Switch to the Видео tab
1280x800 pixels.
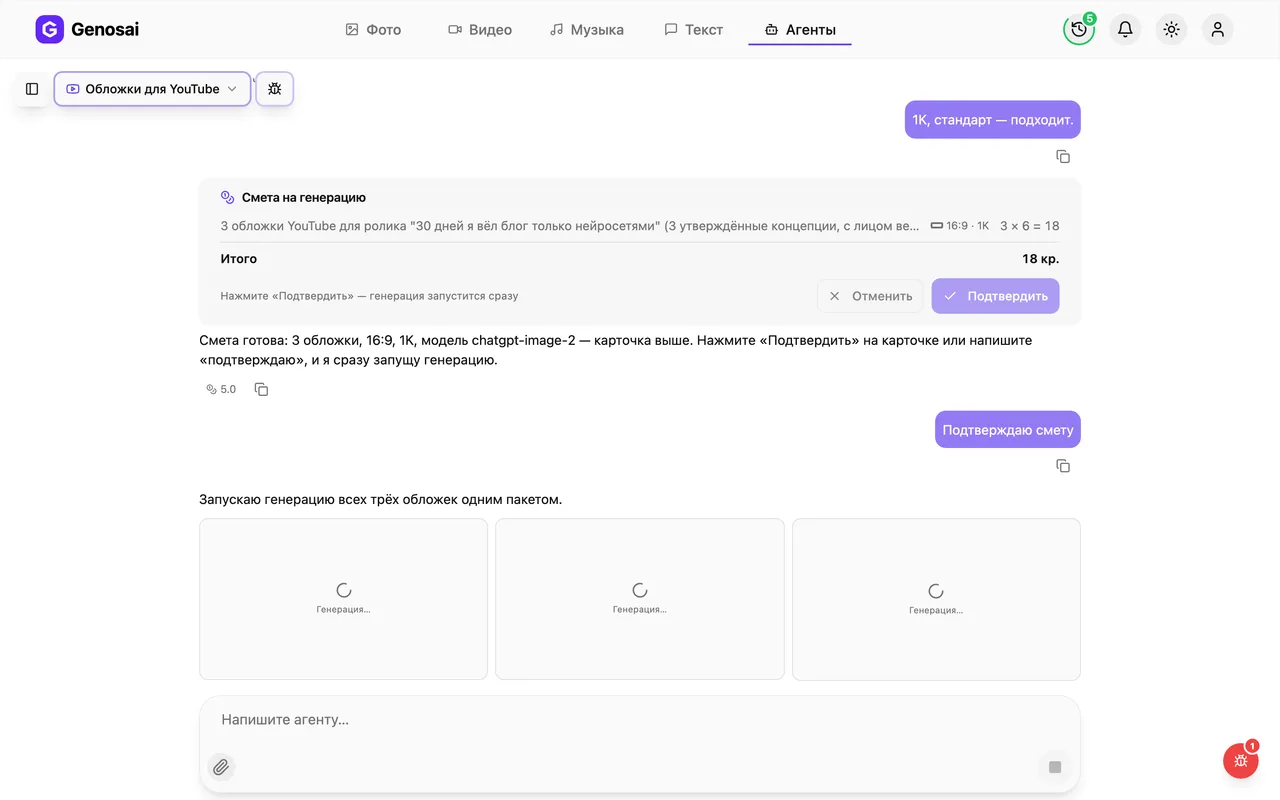[480, 30]
